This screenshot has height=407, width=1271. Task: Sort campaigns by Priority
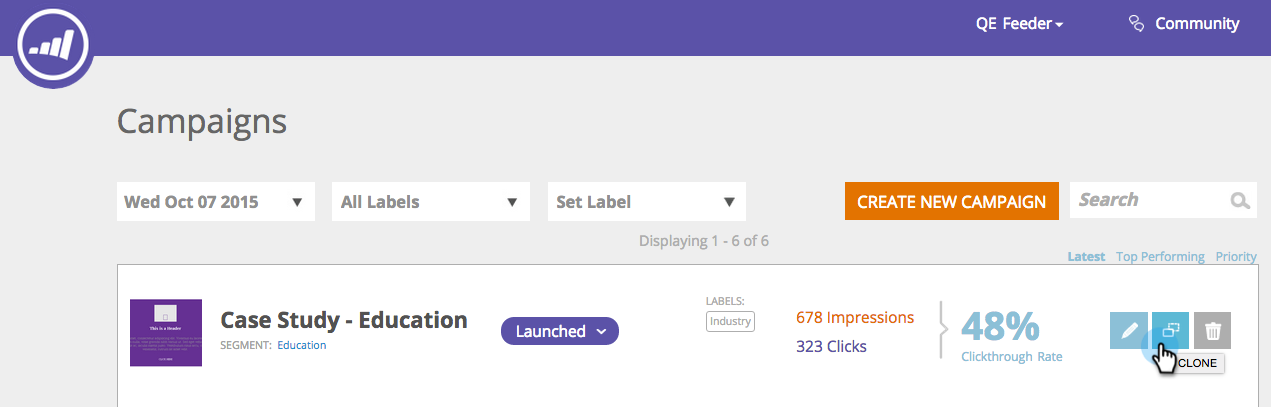pyautogui.click(x=1236, y=257)
